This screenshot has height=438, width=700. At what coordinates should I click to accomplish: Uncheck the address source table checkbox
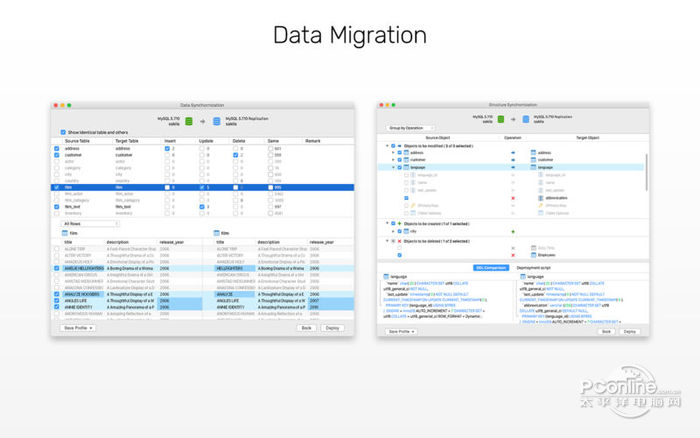(x=57, y=148)
